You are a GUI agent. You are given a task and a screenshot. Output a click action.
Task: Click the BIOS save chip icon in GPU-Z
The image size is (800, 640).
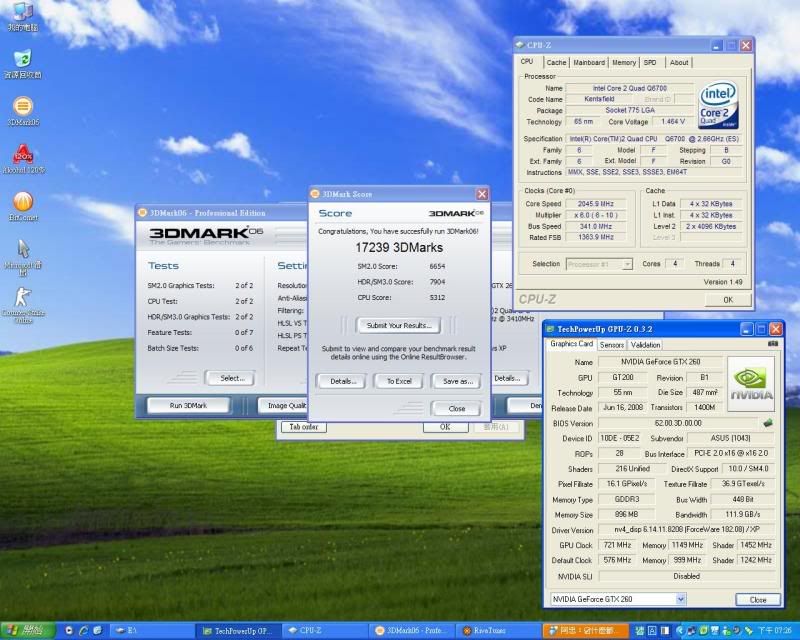768,423
